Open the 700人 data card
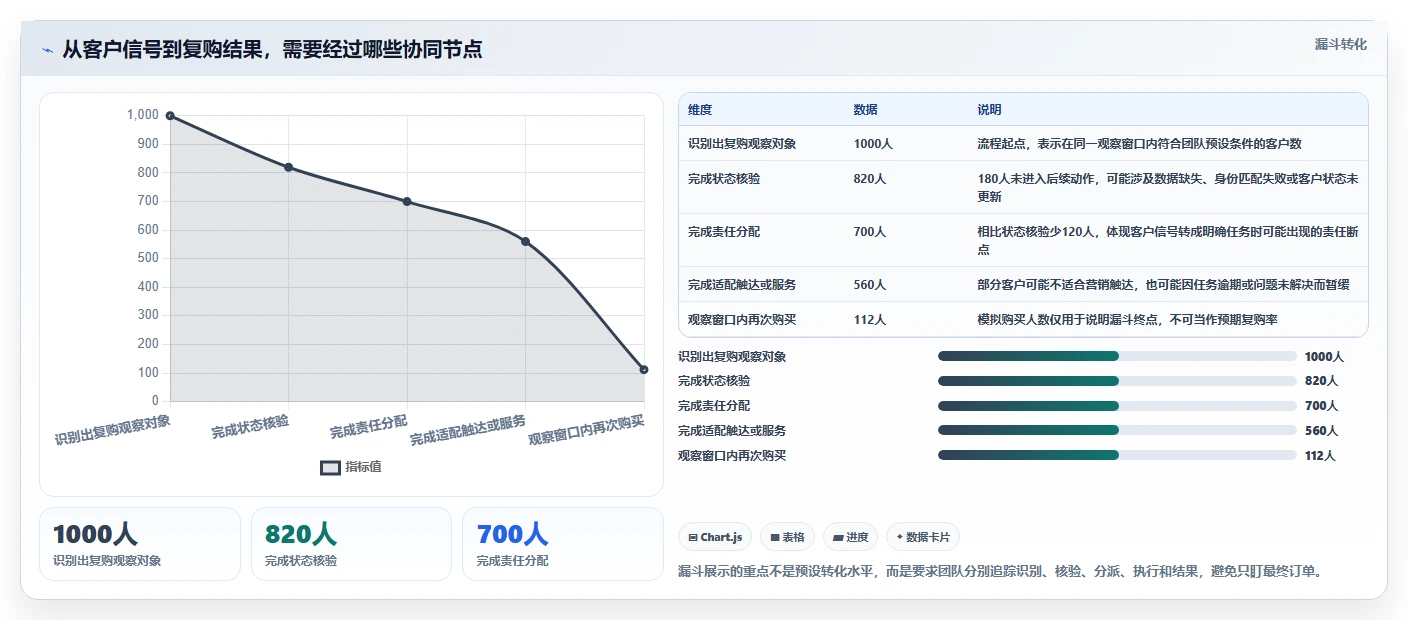The width and height of the screenshot is (1408, 620). (563, 544)
